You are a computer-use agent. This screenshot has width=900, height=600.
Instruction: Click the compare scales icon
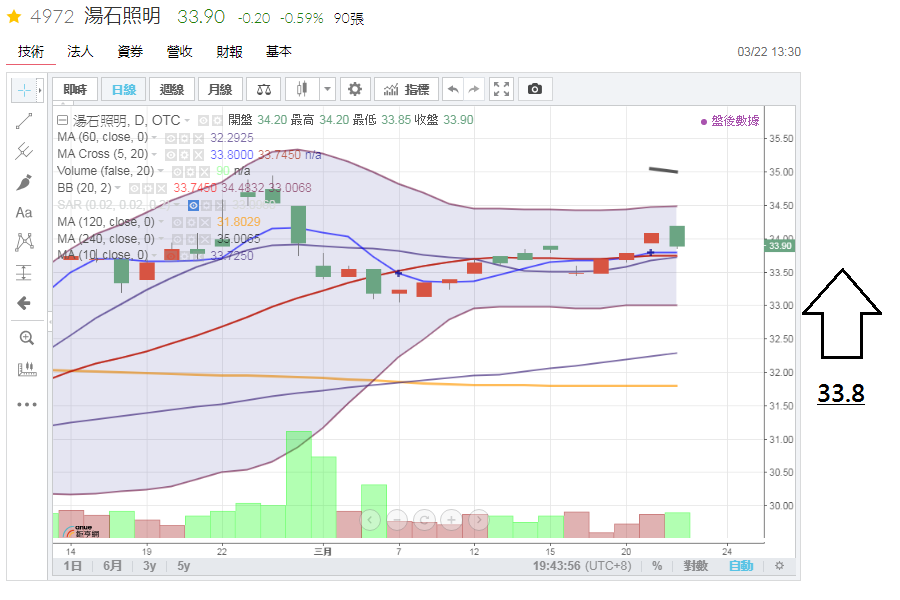(263, 90)
